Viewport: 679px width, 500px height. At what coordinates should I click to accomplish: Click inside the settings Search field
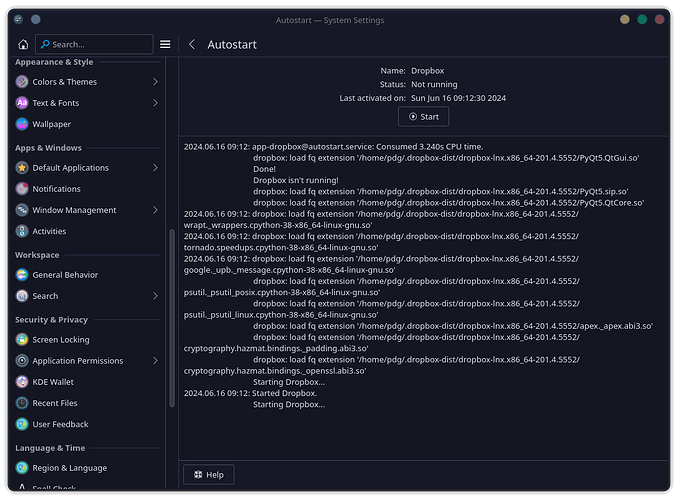[94, 44]
